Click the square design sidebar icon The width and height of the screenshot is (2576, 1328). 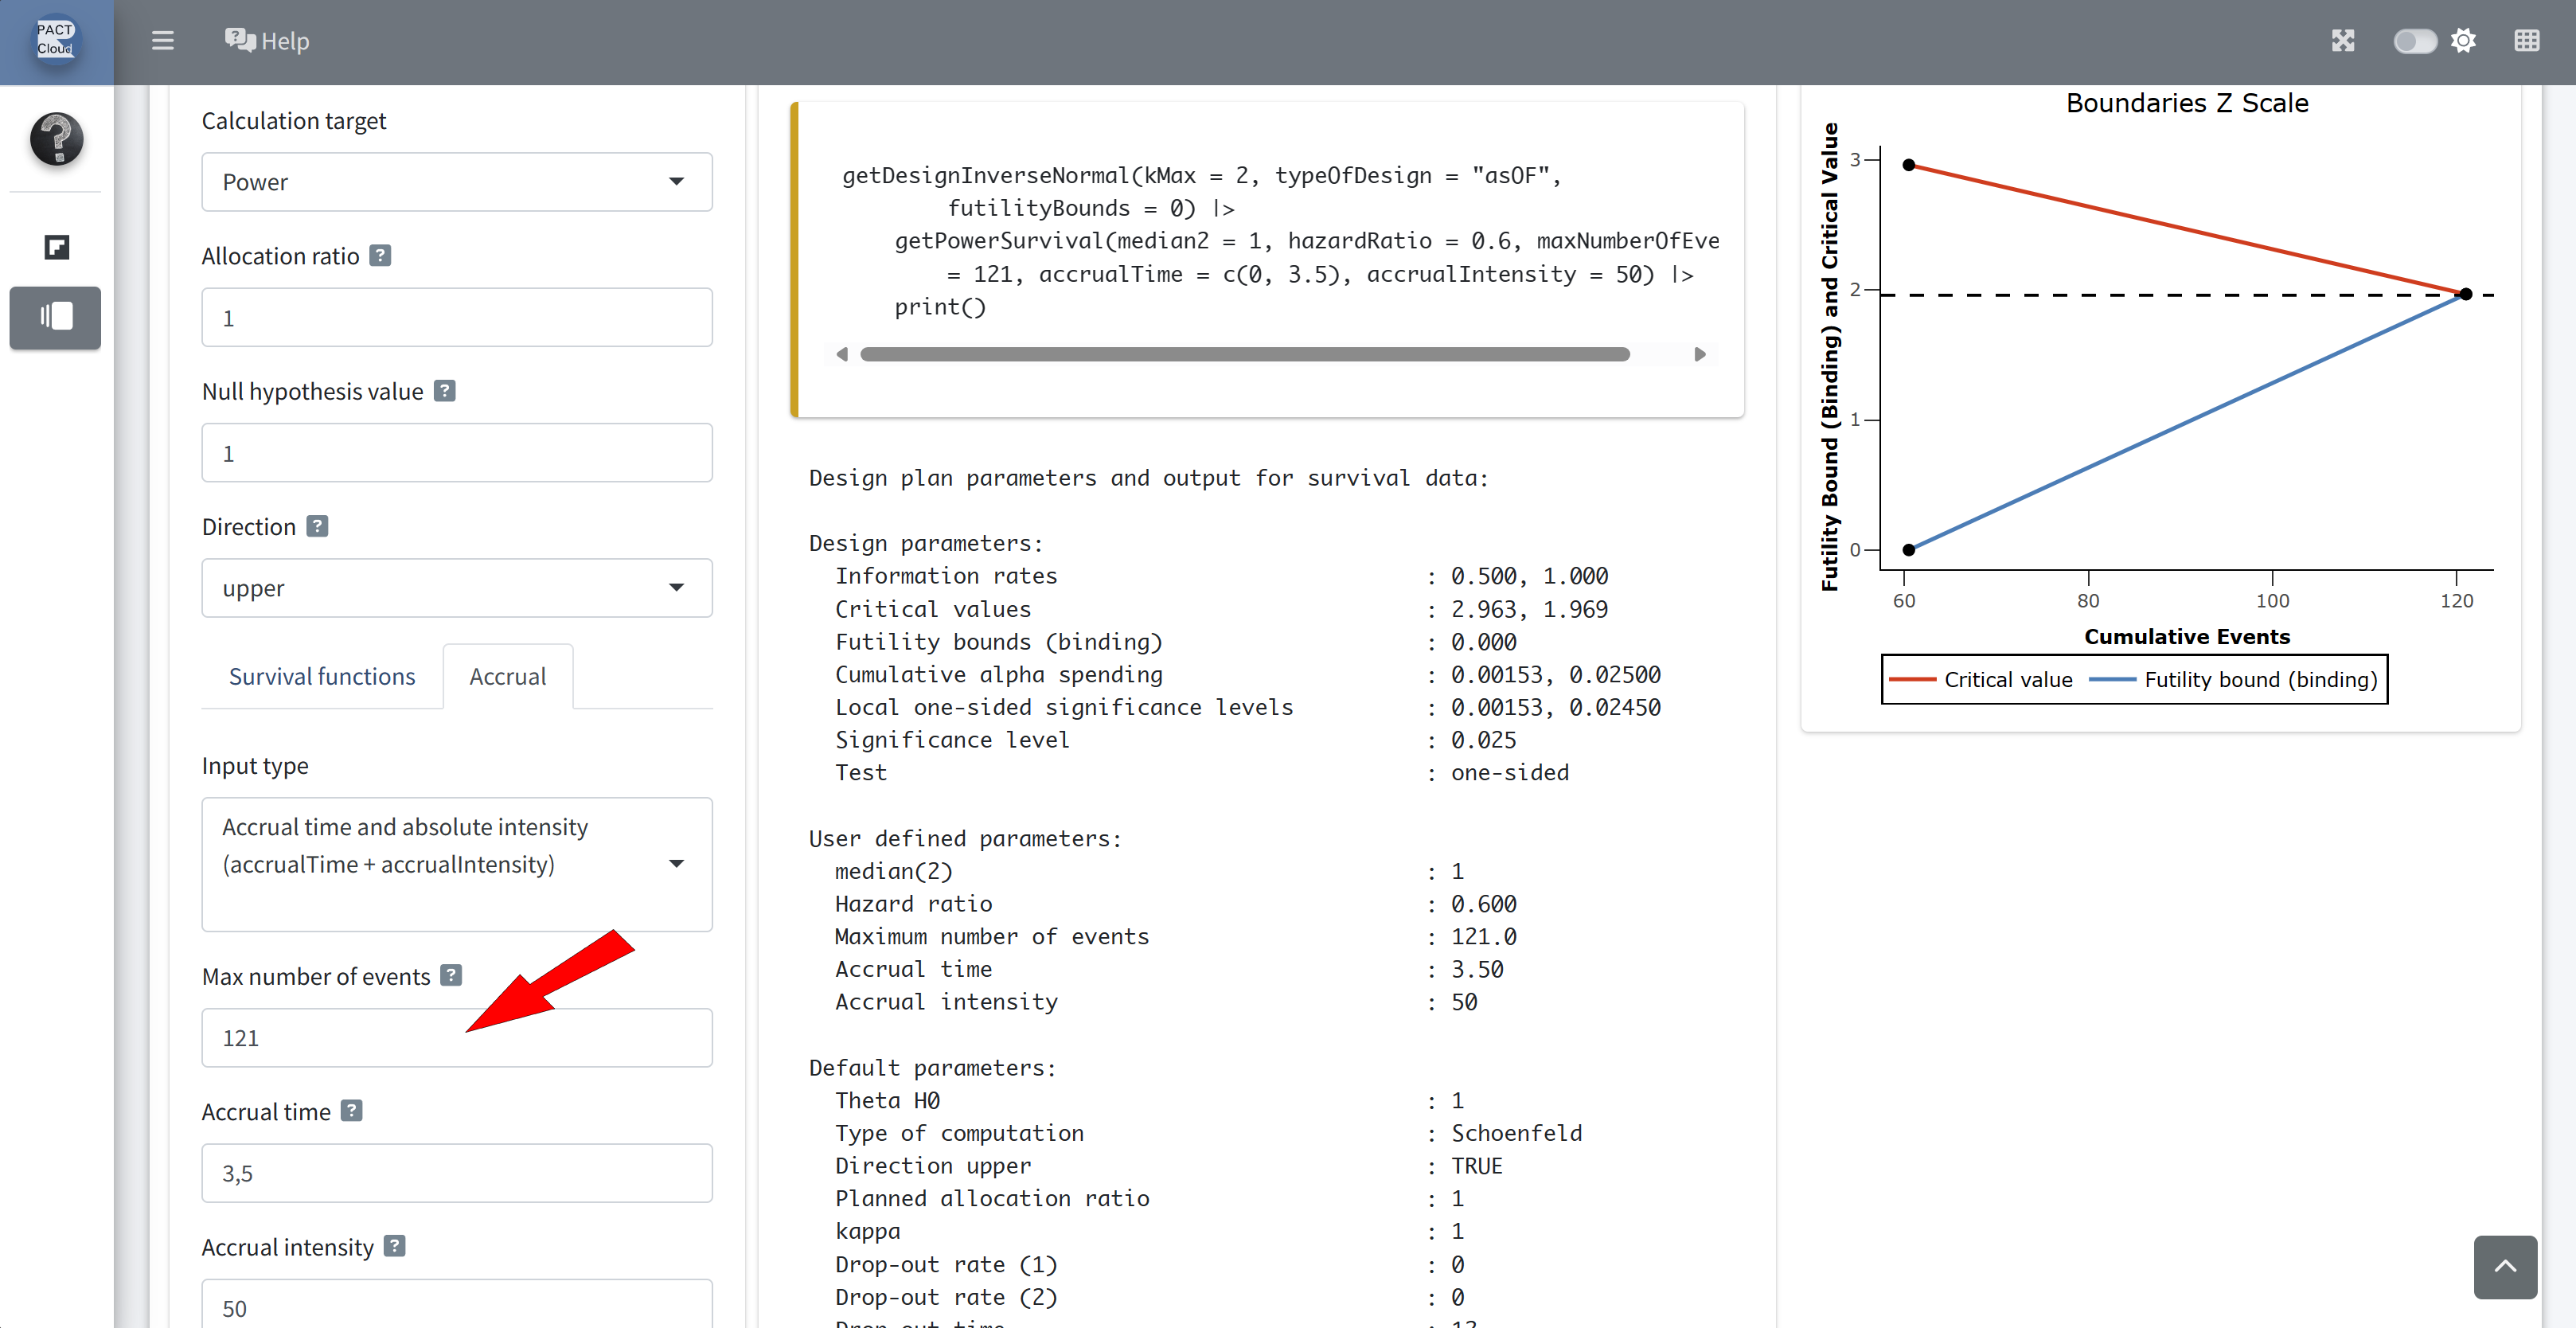coord(56,247)
